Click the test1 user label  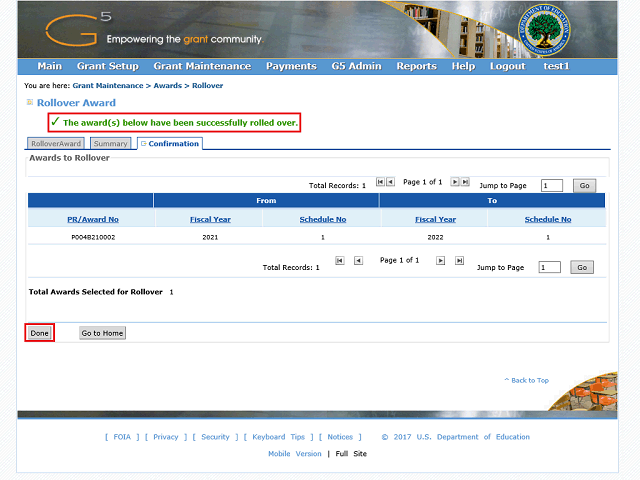tap(556, 66)
